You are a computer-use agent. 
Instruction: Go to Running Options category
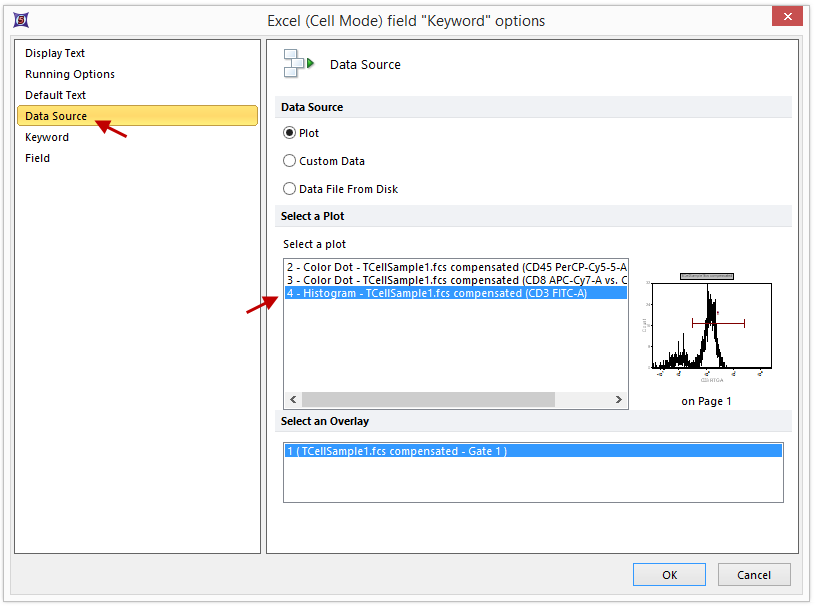click(x=70, y=74)
